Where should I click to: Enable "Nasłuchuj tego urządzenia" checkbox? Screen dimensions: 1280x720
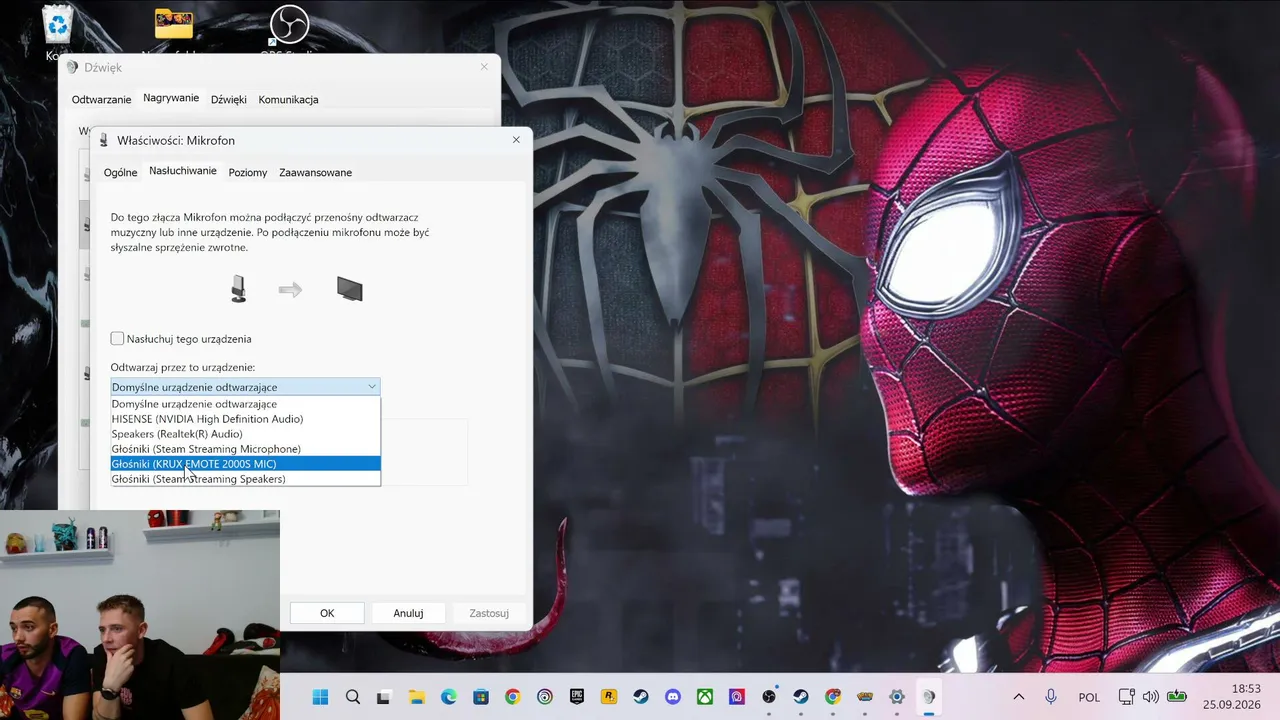tap(118, 339)
